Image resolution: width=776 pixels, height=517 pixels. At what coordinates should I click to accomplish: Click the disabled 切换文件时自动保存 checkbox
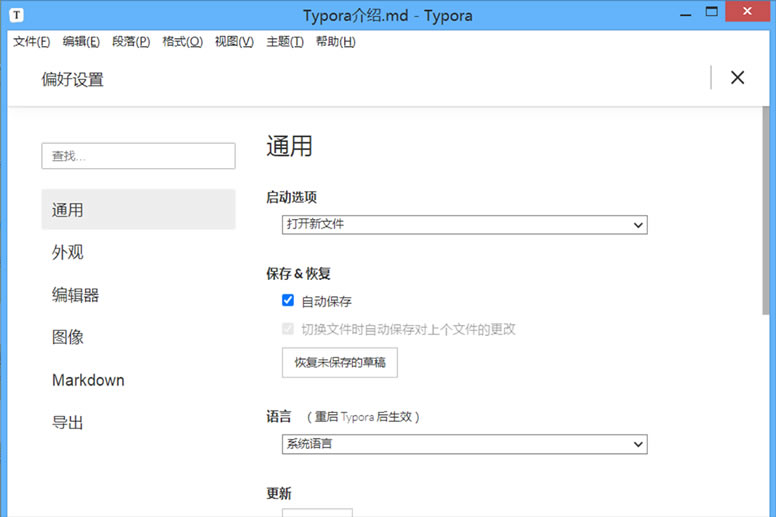click(288, 329)
